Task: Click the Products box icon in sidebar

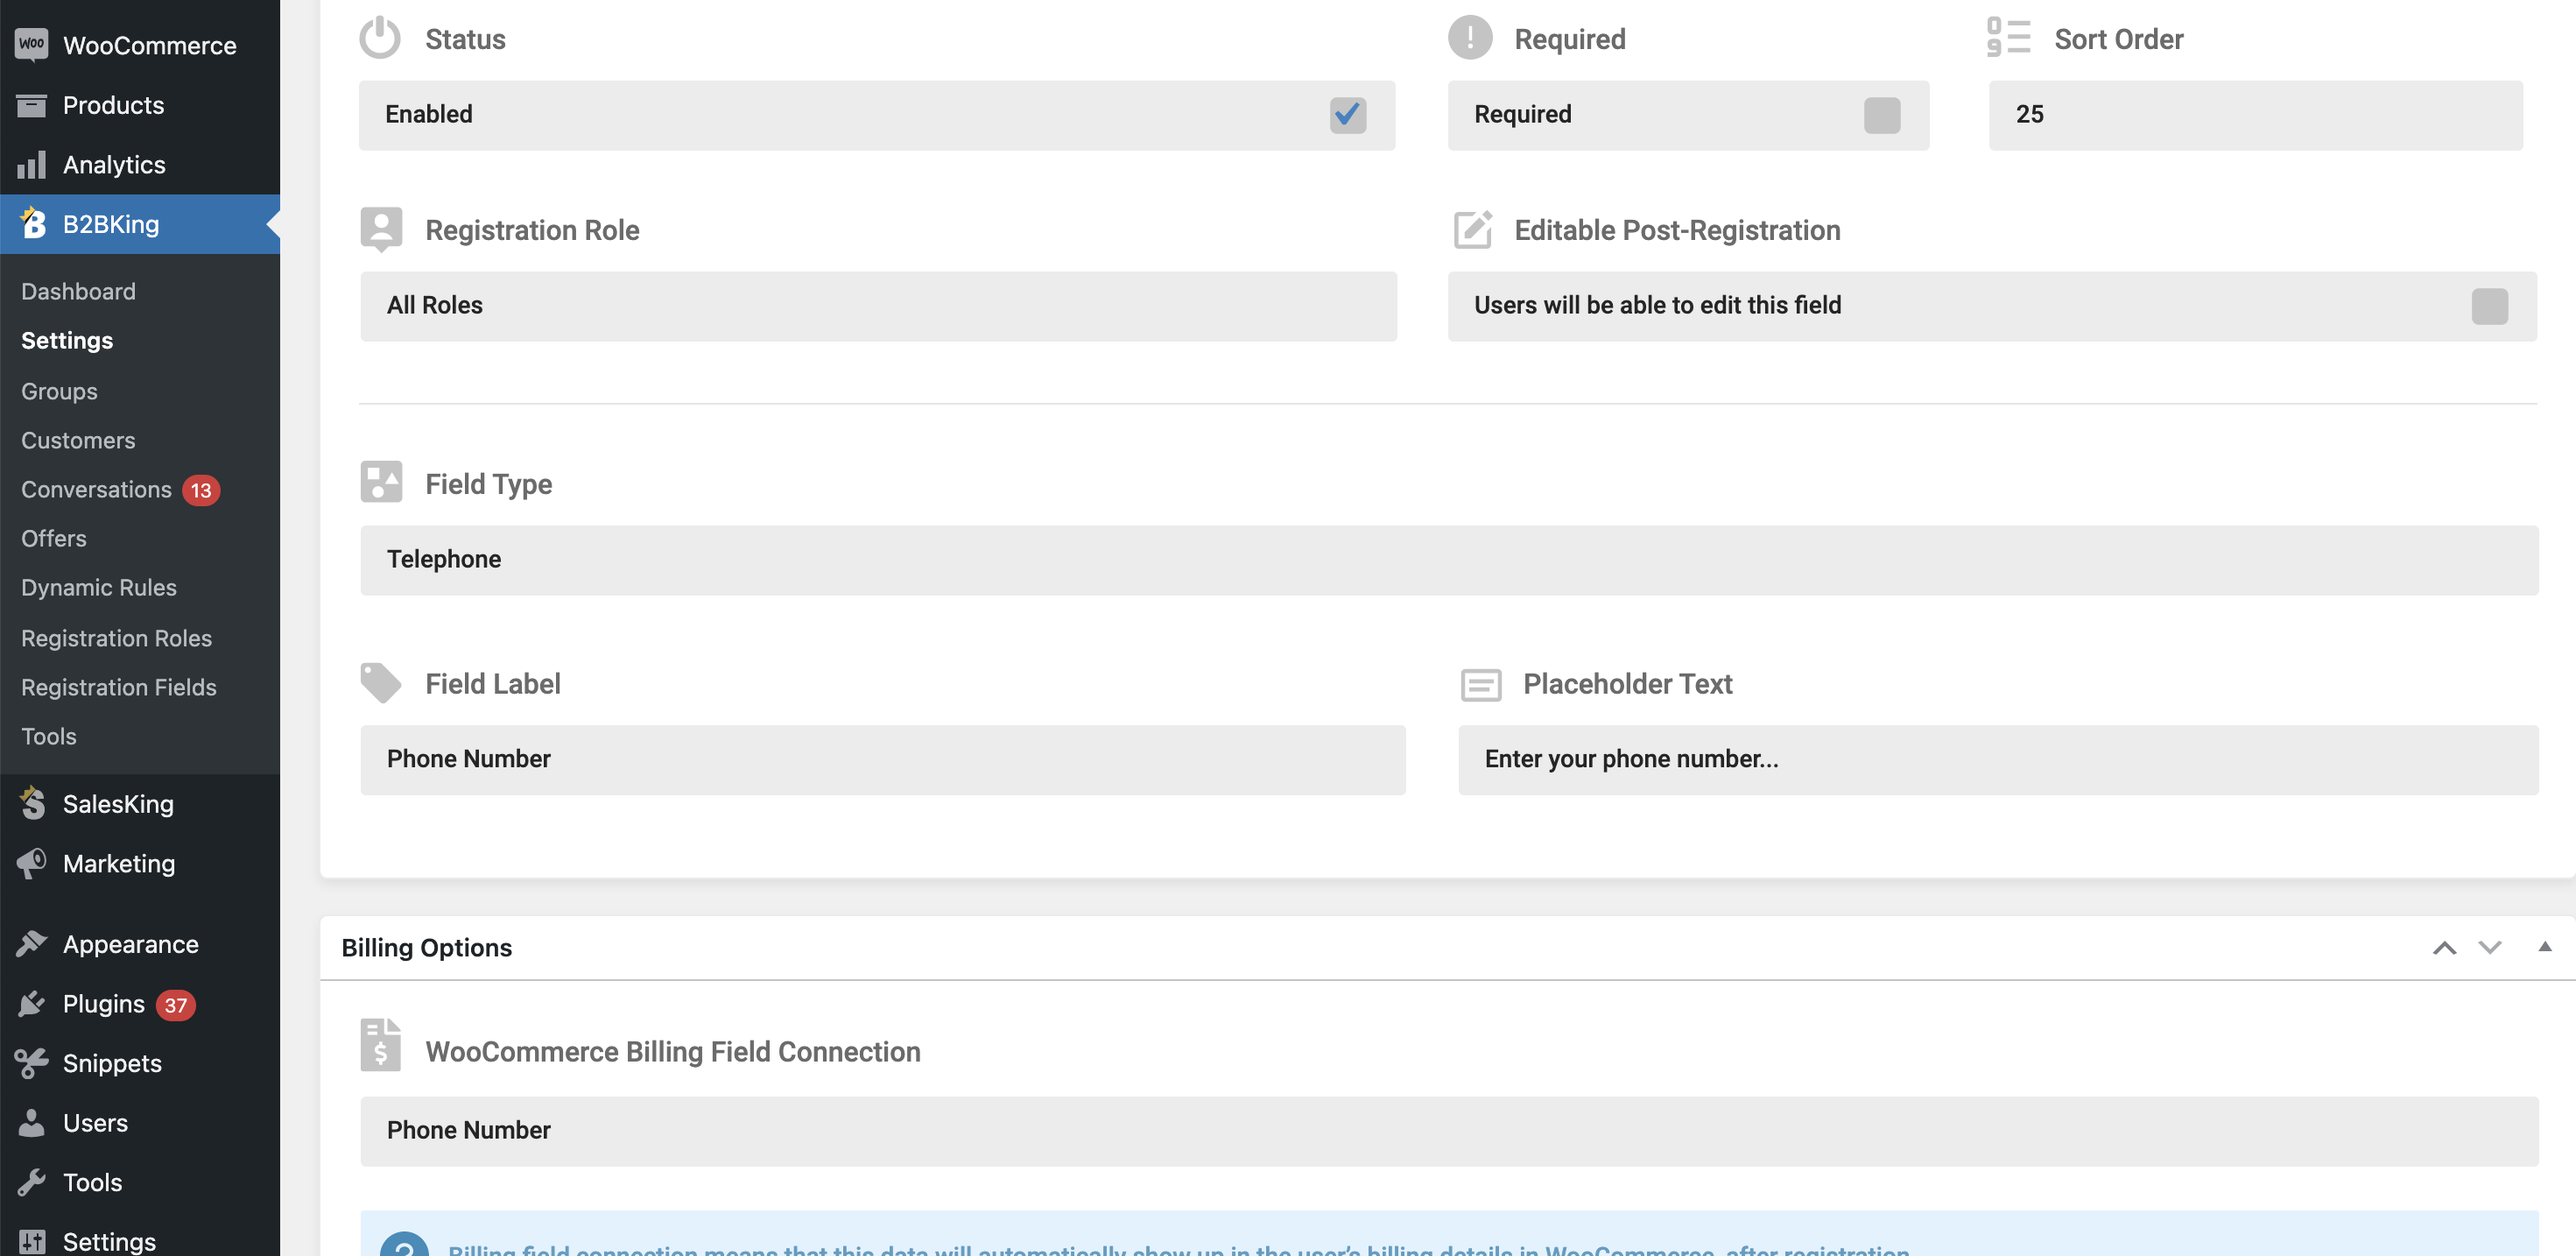Action: 31,105
